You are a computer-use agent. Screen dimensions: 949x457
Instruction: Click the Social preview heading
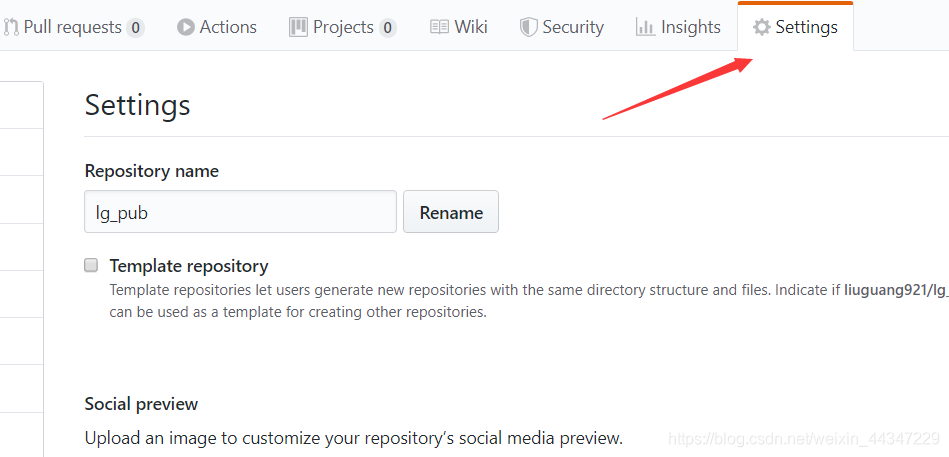141,404
